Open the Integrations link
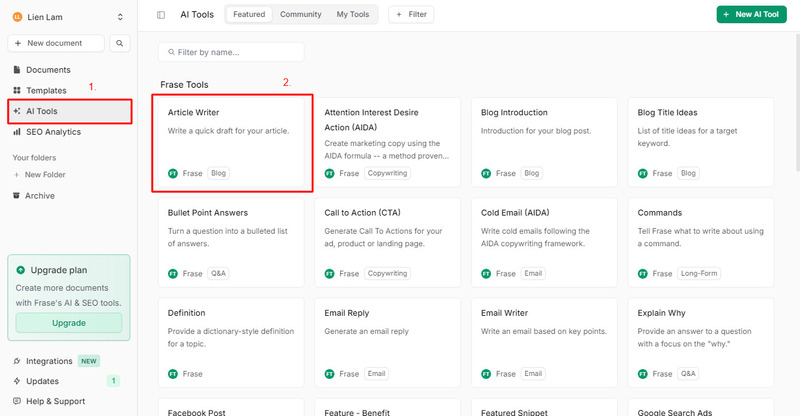Screen dimensions: 800x416 click(x=49, y=361)
